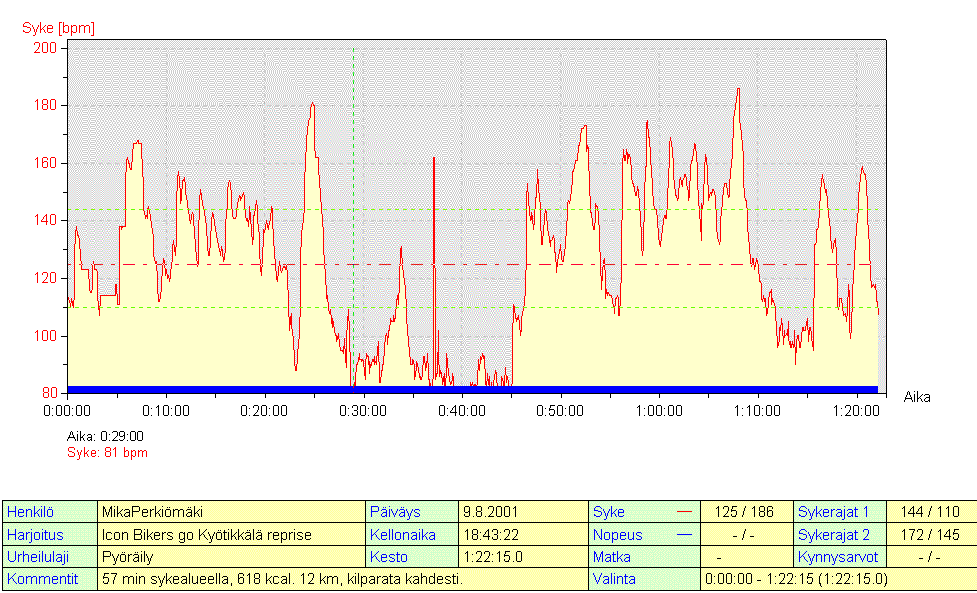Viewport: 977px width, 593px height.
Task: Click the Syke line legend dash
Action: tap(684, 512)
